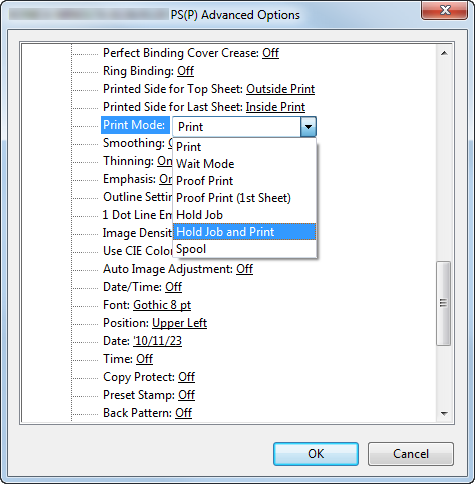The image size is (475, 484).
Task: Click the Cancel button
Action: tap(411, 454)
